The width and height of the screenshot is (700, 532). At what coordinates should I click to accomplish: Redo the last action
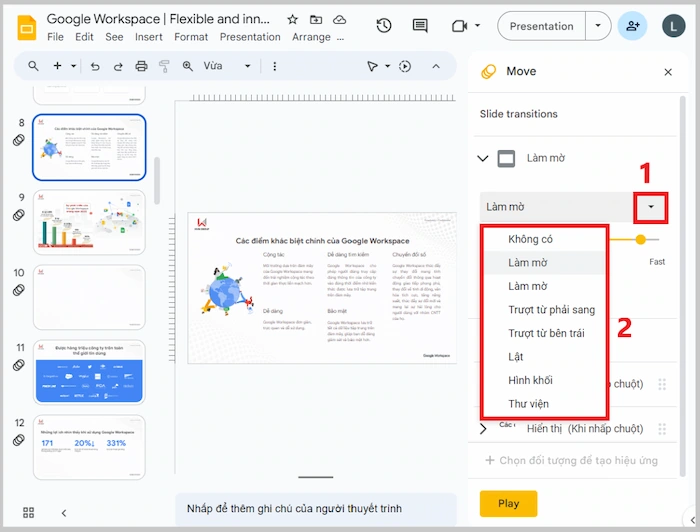(118, 66)
